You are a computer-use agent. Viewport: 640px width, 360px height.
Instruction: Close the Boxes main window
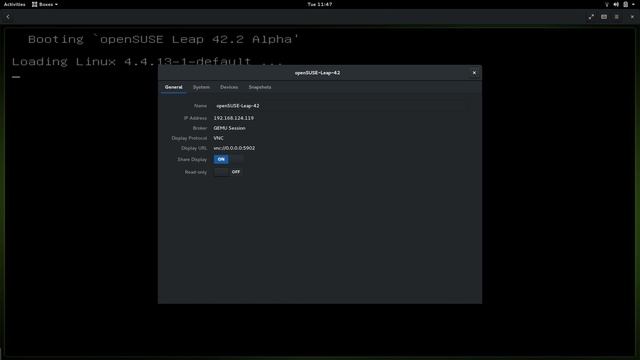pos(632,17)
